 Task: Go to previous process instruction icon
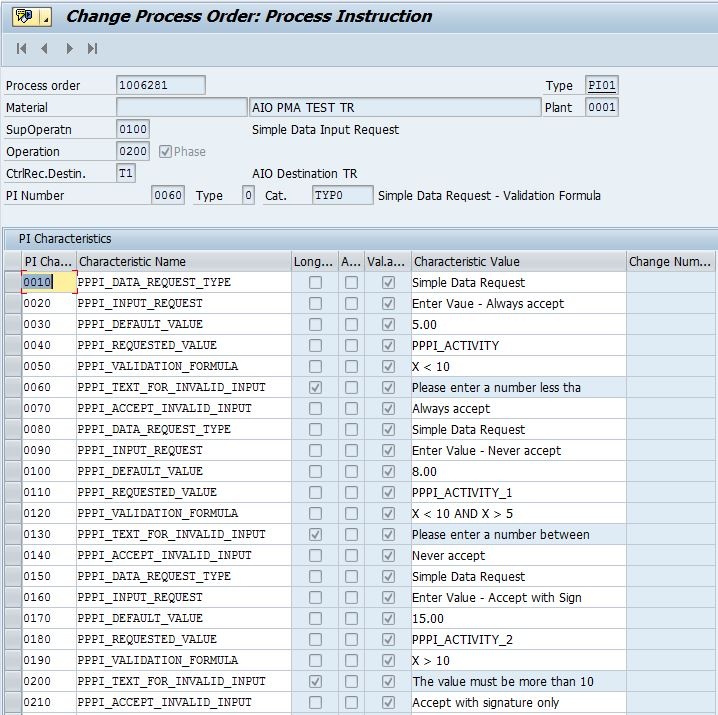coord(44,49)
